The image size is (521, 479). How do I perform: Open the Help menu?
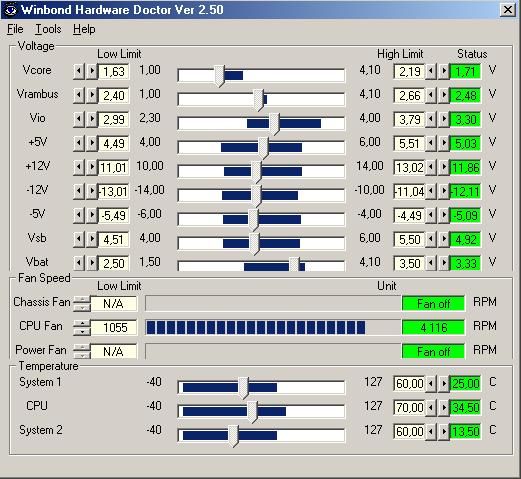84,29
